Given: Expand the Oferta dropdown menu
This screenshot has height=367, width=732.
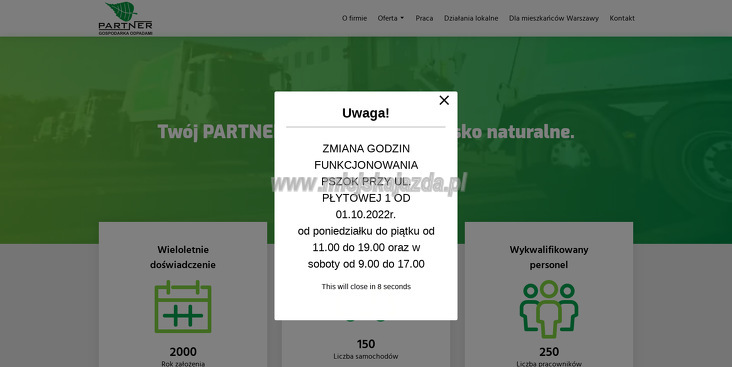Looking at the screenshot, I should coord(391,18).
